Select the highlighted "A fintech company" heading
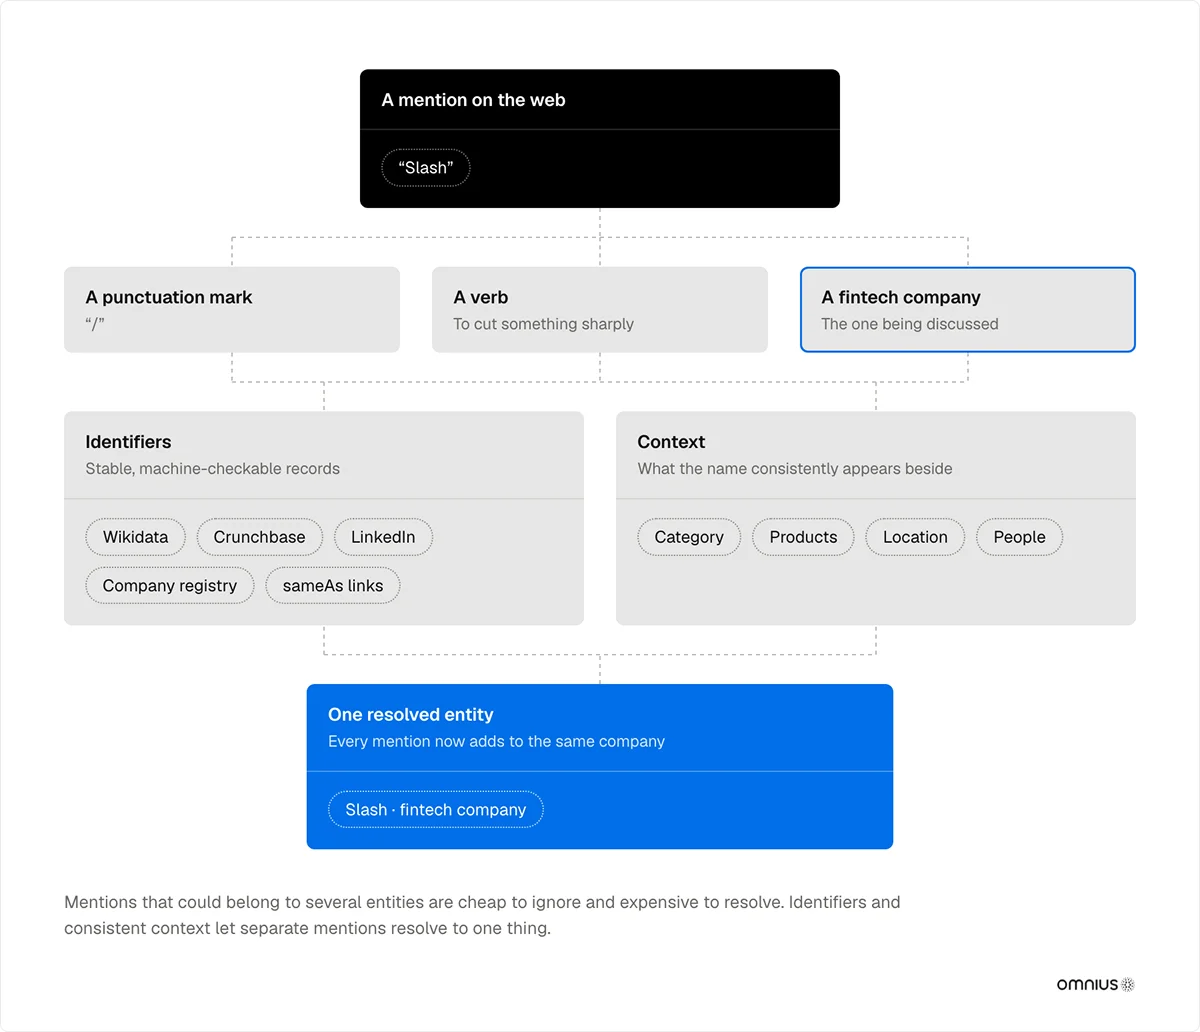This screenshot has height=1032, width=1200. [901, 297]
